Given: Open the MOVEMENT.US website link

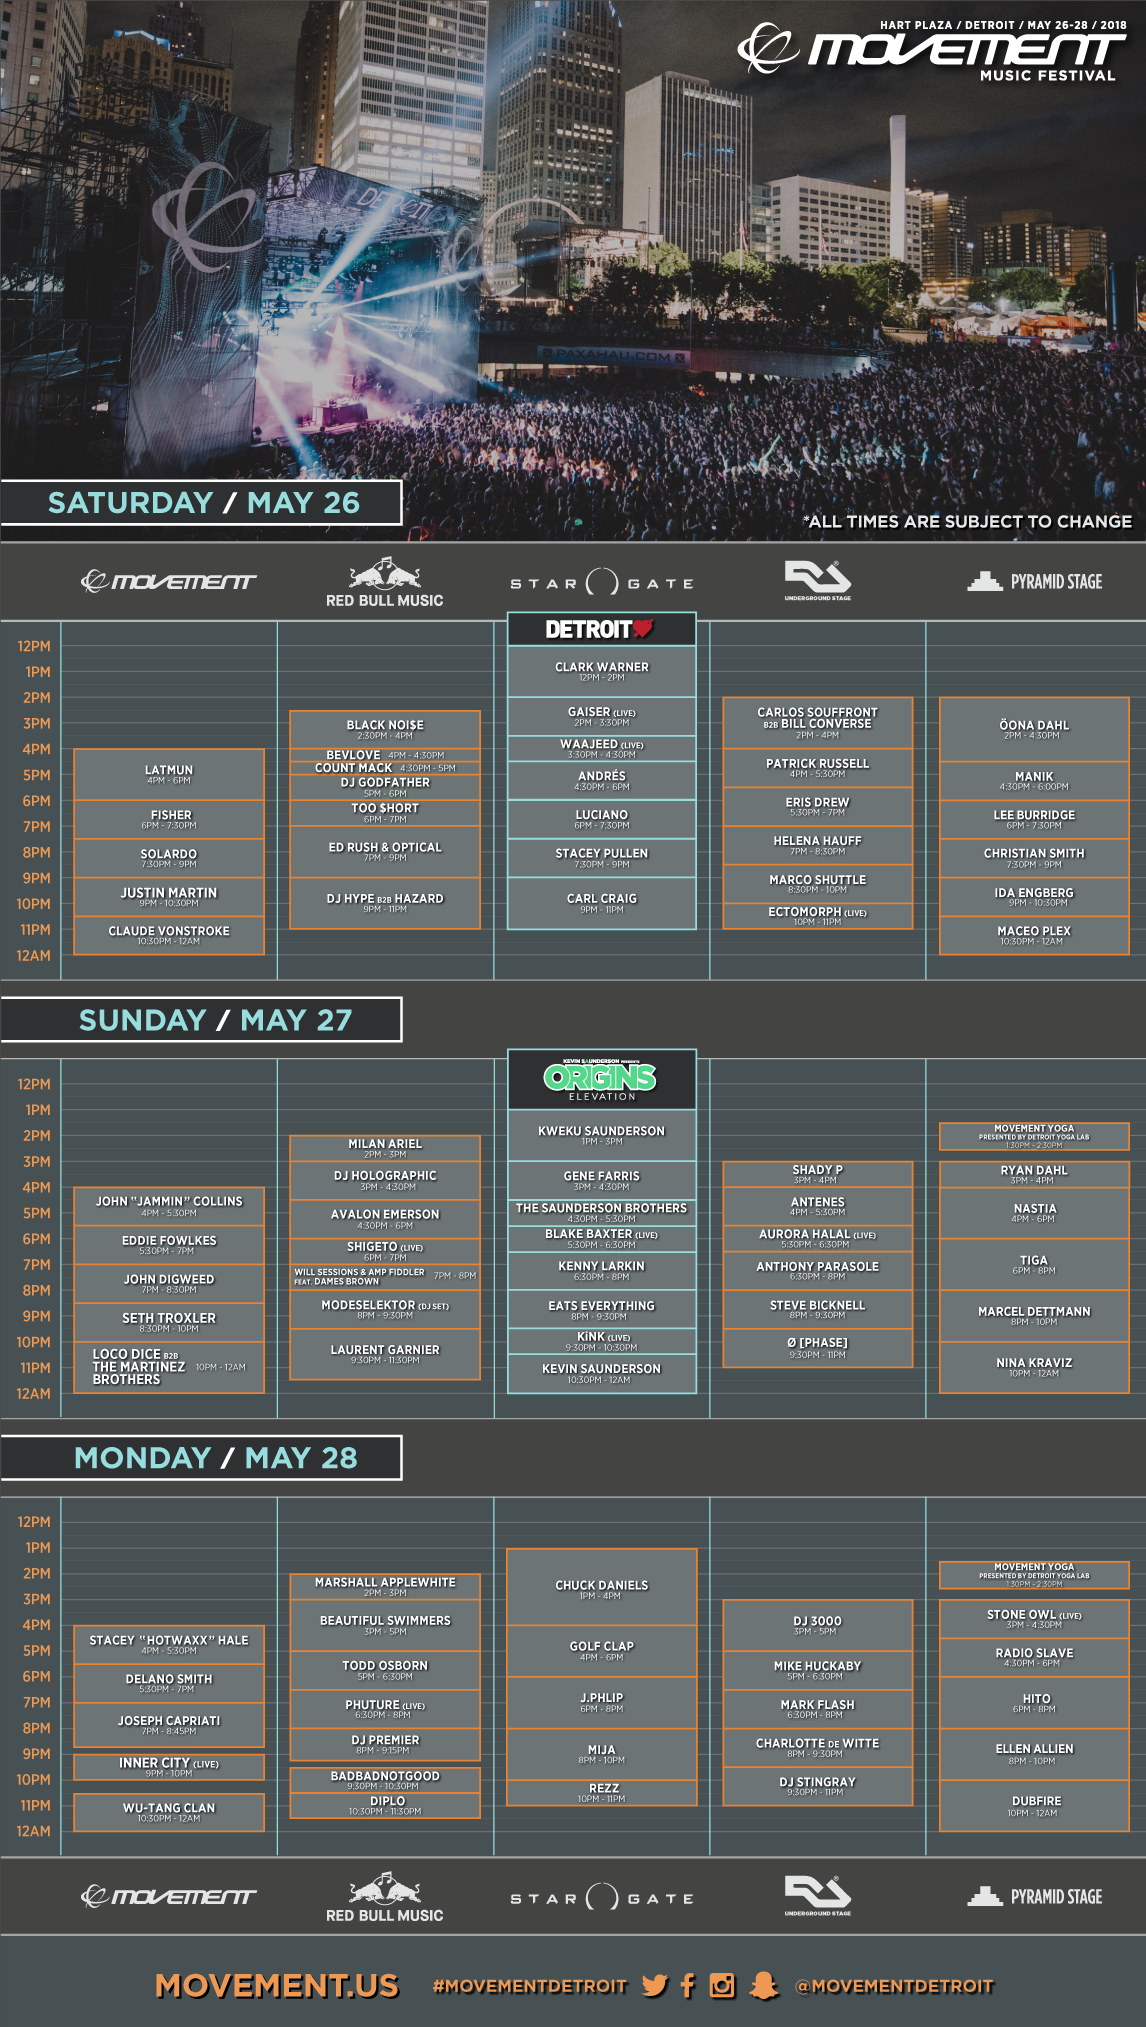Looking at the screenshot, I should (x=277, y=1986).
